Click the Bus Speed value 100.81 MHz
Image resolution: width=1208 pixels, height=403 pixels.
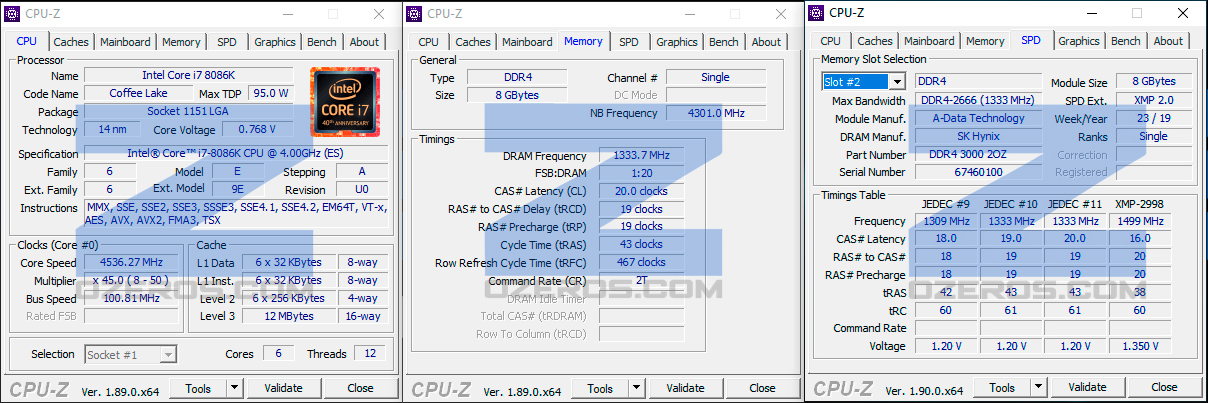[133, 299]
